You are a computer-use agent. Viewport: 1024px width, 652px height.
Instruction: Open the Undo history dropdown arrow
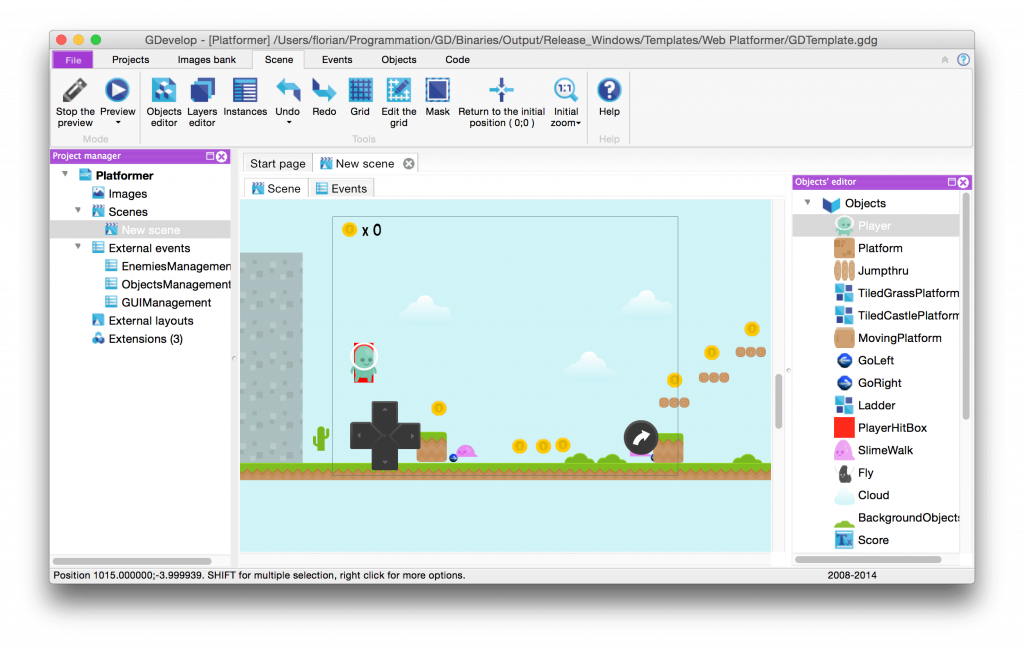click(x=288, y=124)
